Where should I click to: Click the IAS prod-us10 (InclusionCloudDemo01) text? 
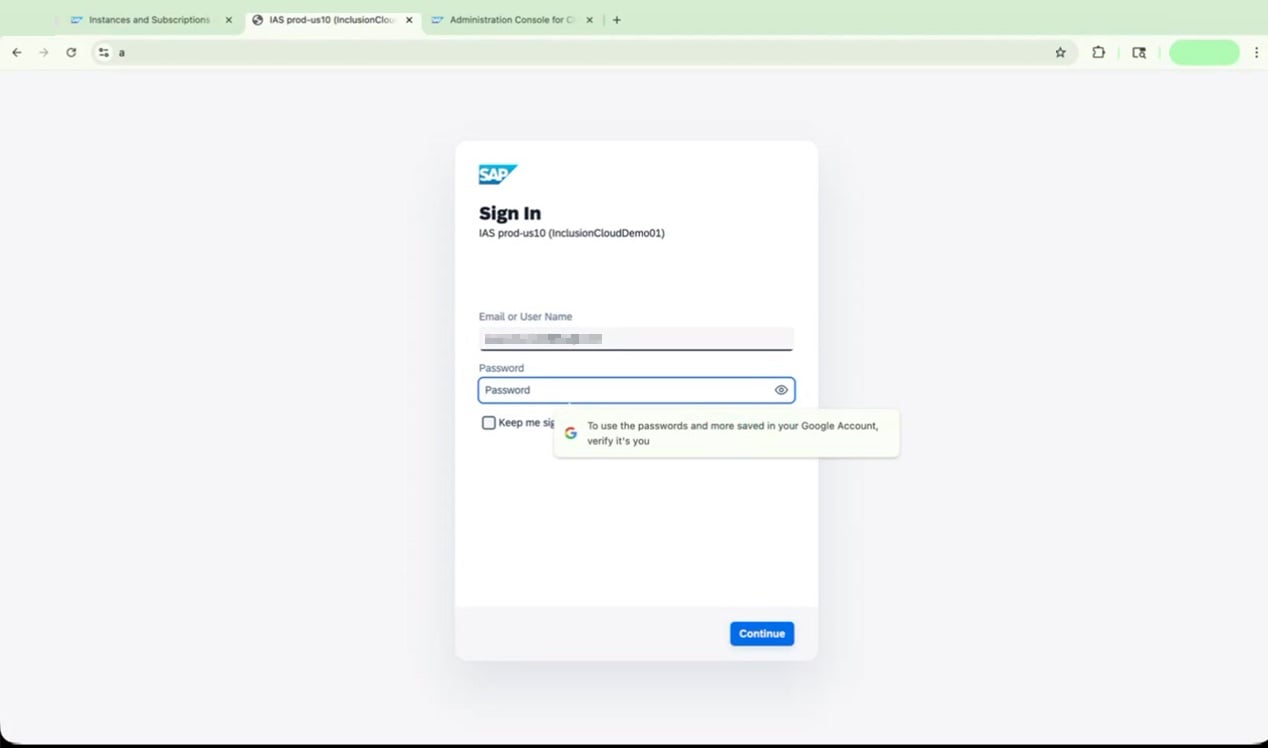tap(572, 233)
